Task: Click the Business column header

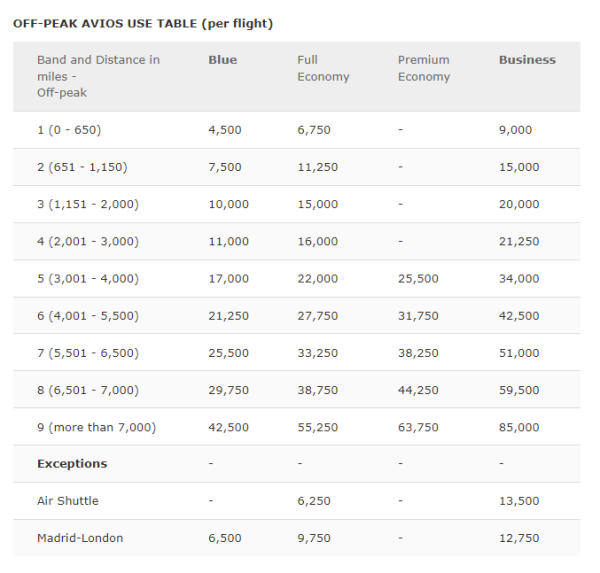Action: 527,60
